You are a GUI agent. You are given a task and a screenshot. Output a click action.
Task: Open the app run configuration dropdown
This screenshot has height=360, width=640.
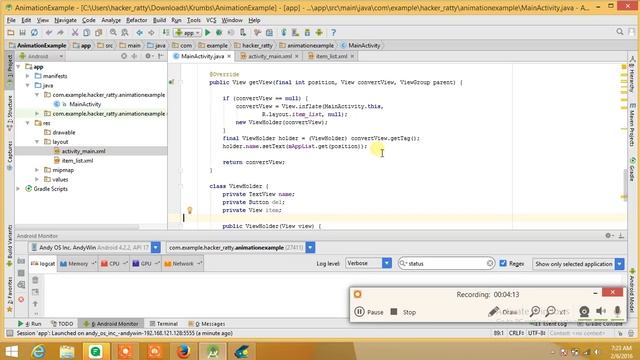(187, 33)
